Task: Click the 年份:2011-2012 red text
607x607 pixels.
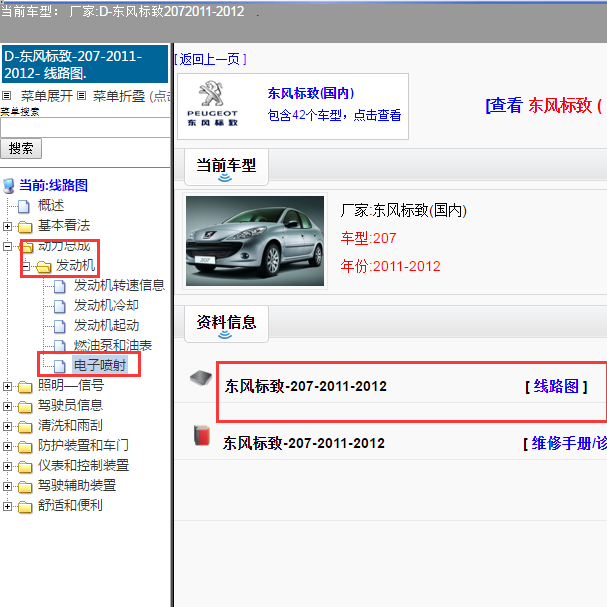Action: [391, 266]
